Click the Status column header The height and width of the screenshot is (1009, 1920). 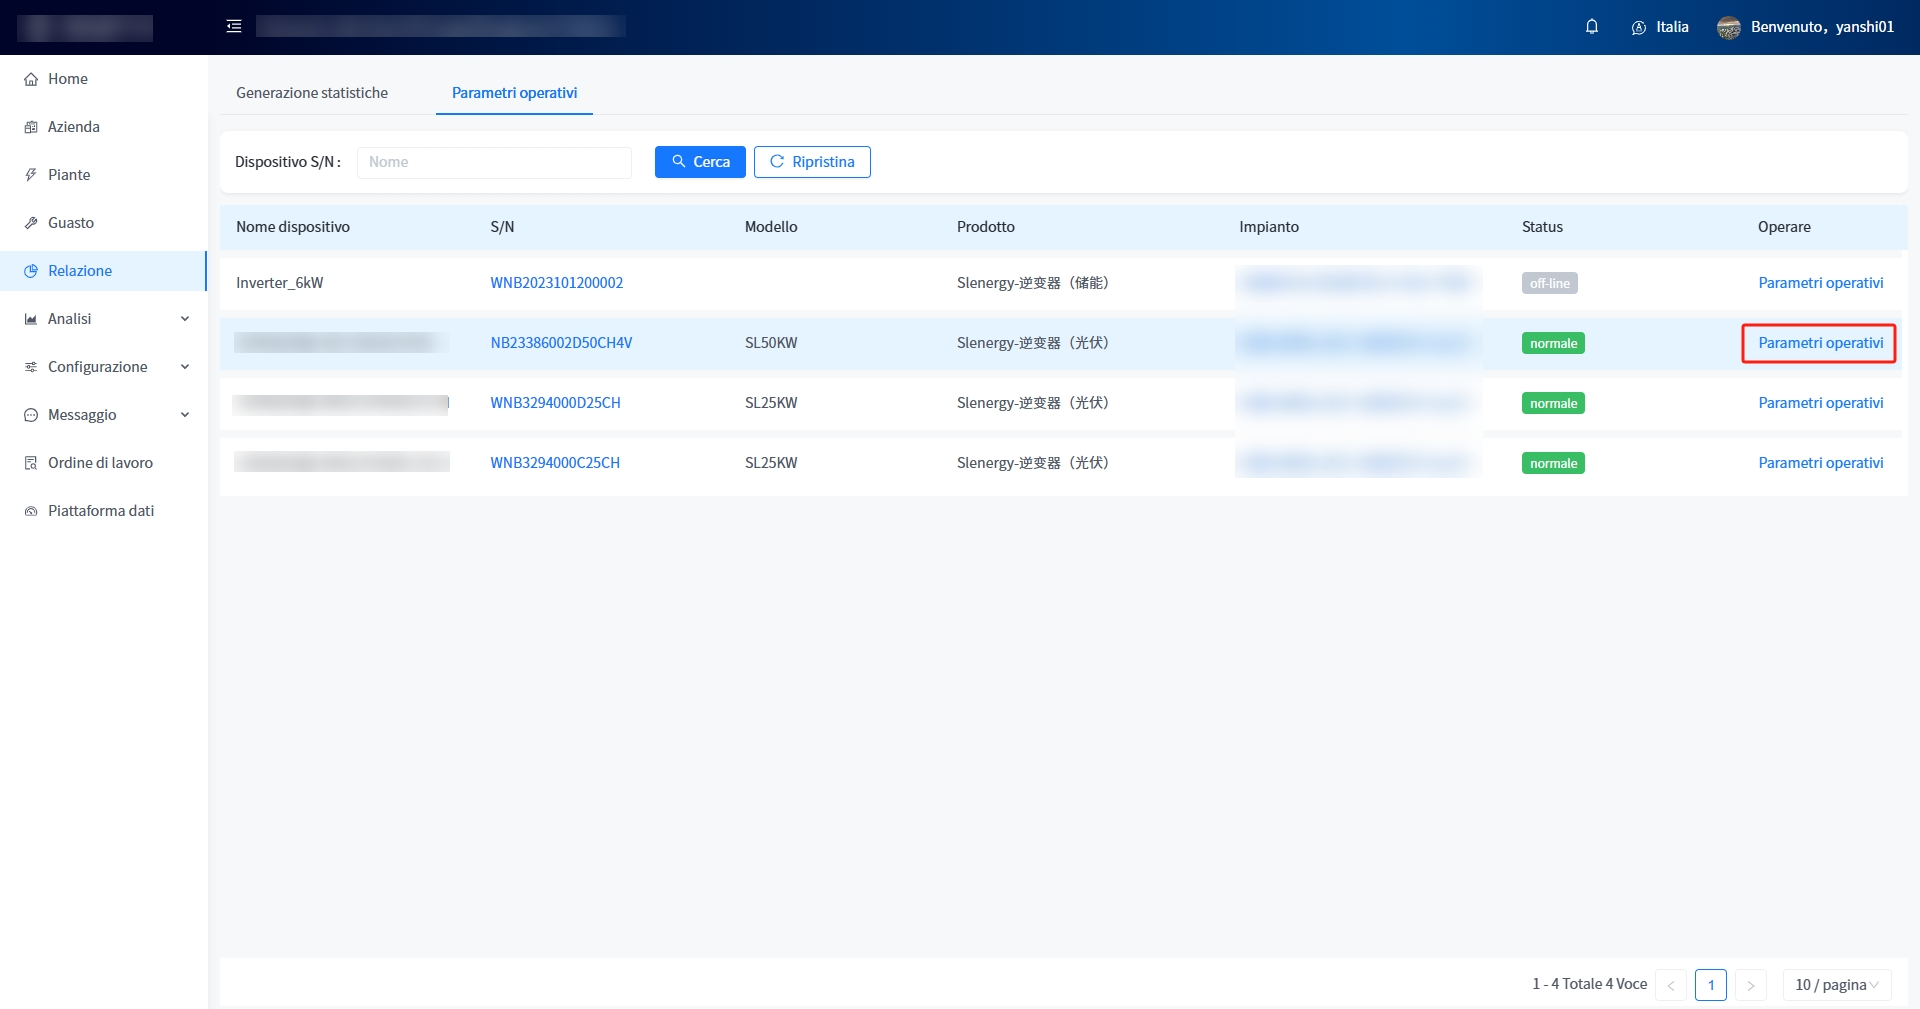1542,227
